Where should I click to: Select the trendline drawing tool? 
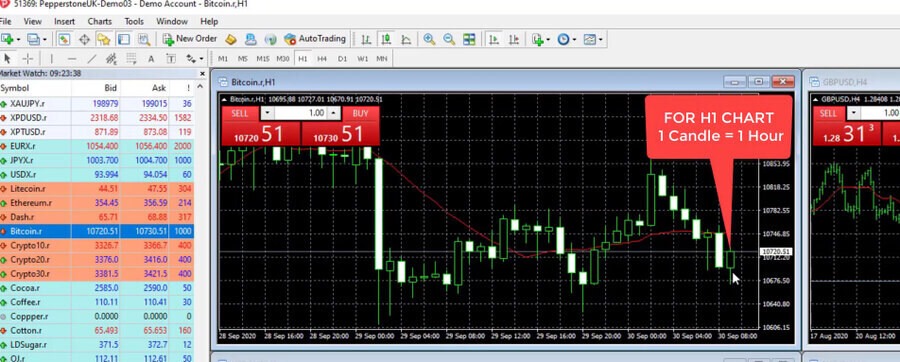coord(92,59)
